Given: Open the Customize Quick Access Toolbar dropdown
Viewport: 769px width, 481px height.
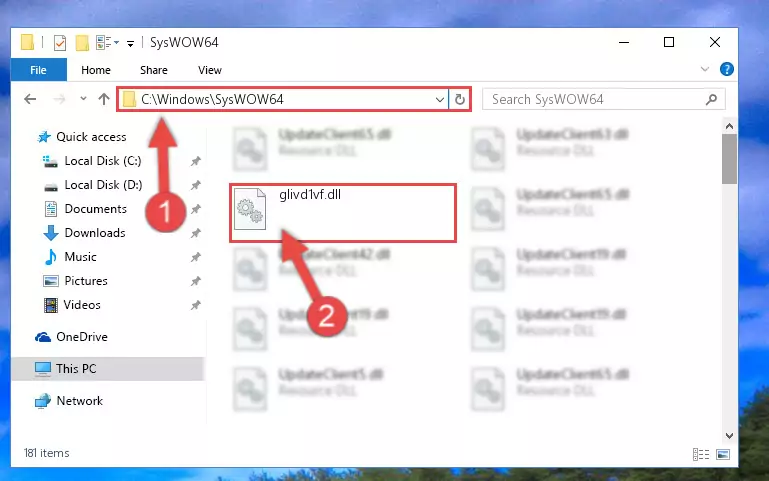Looking at the screenshot, I should (x=130, y=44).
